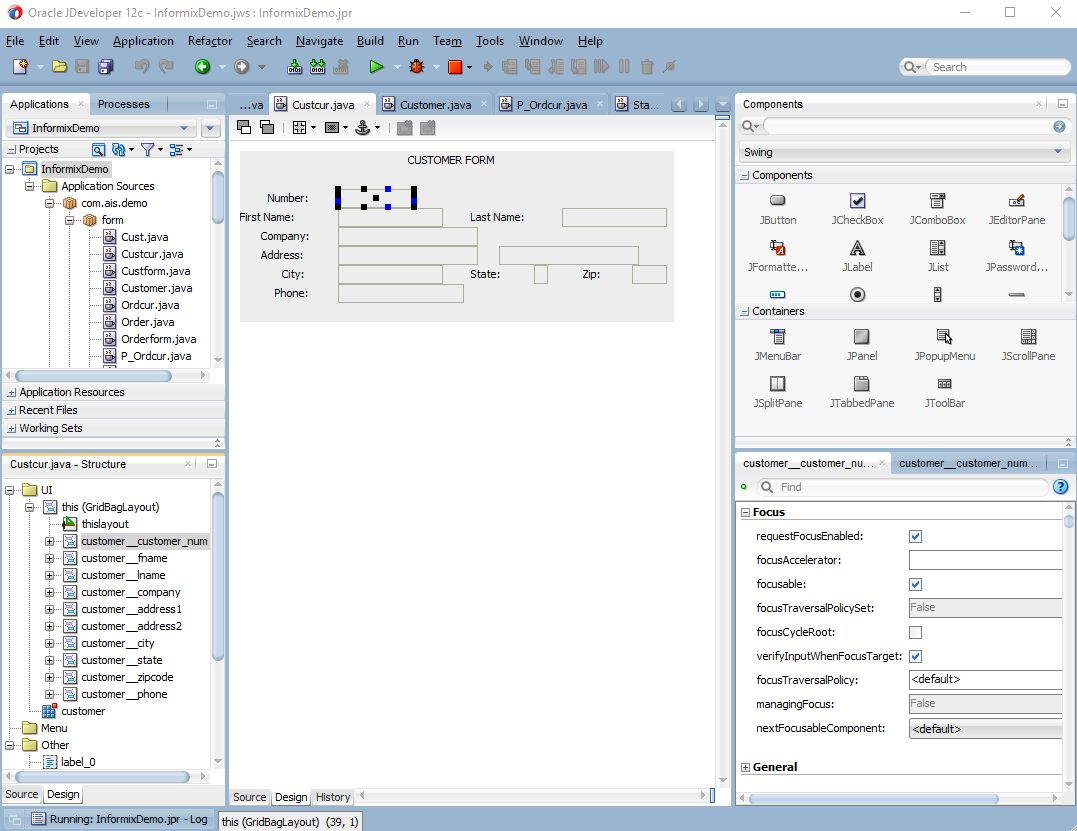The image size is (1077, 831).
Task: Click the property inspector horizontal scrollbar
Action: [874, 799]
